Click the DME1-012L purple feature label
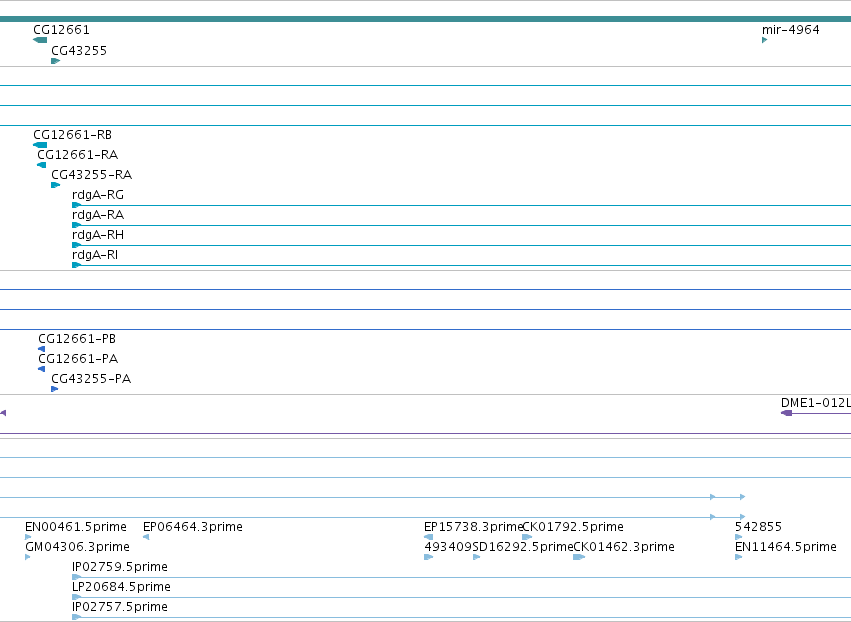 point(816,403)
